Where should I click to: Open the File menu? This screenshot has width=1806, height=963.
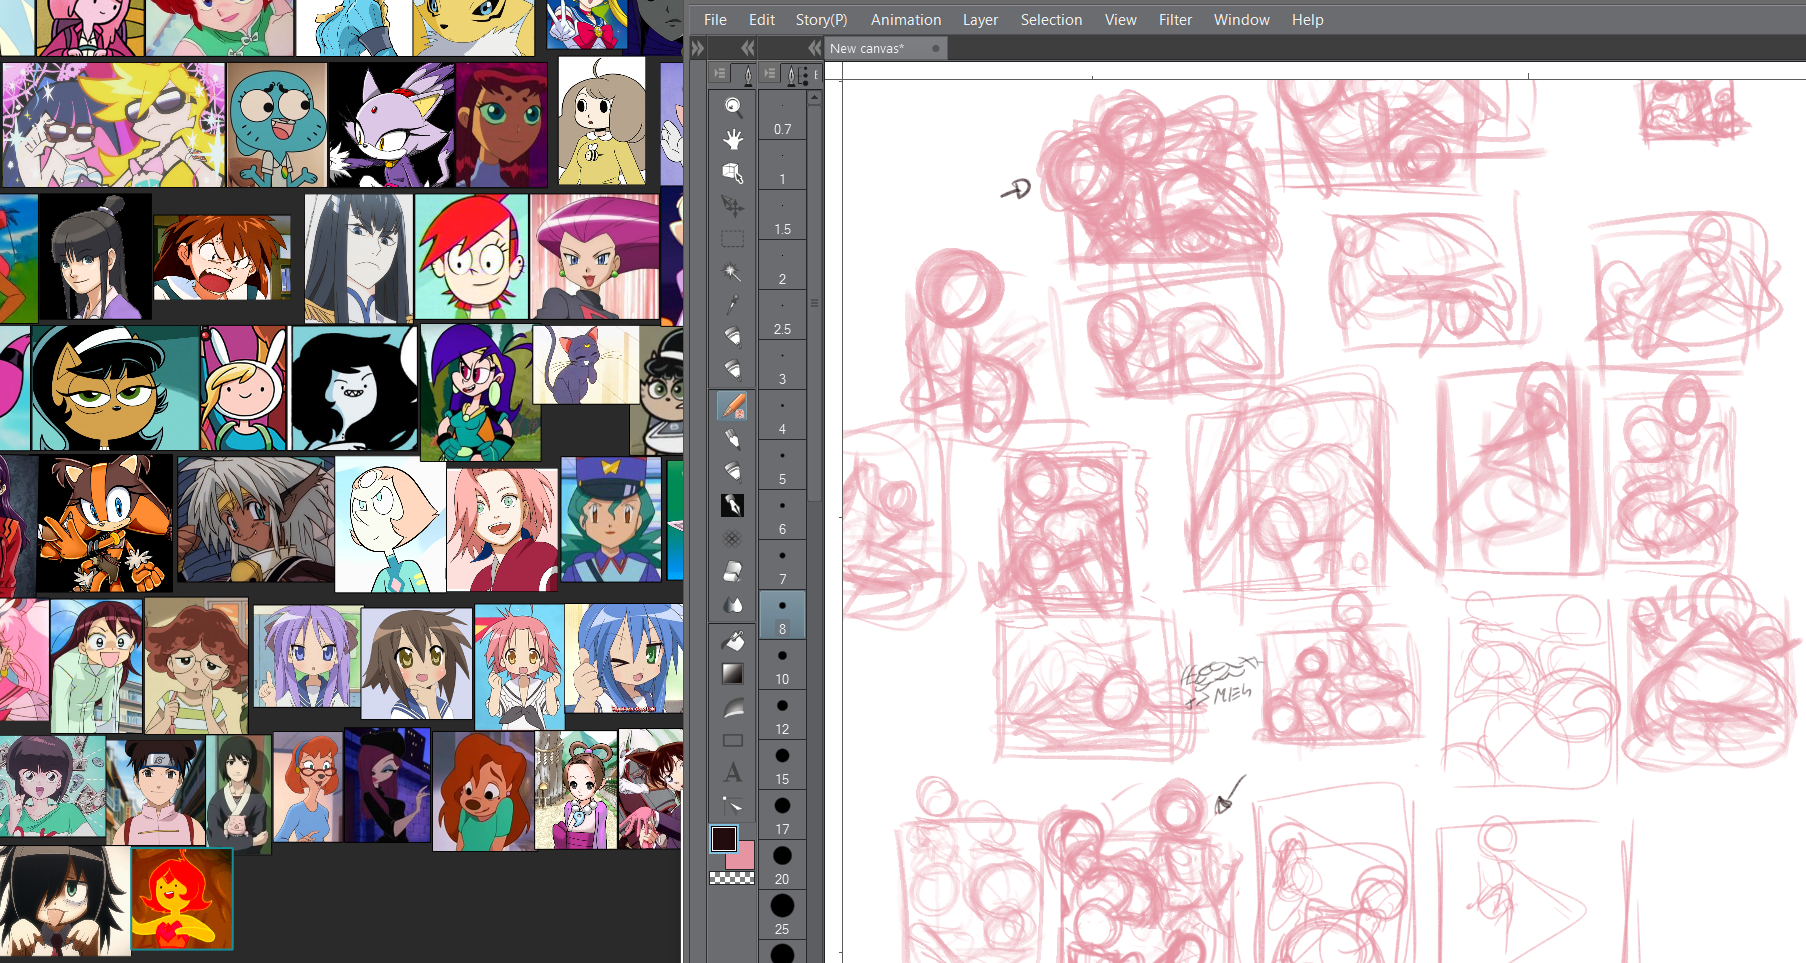pos(715,19)
